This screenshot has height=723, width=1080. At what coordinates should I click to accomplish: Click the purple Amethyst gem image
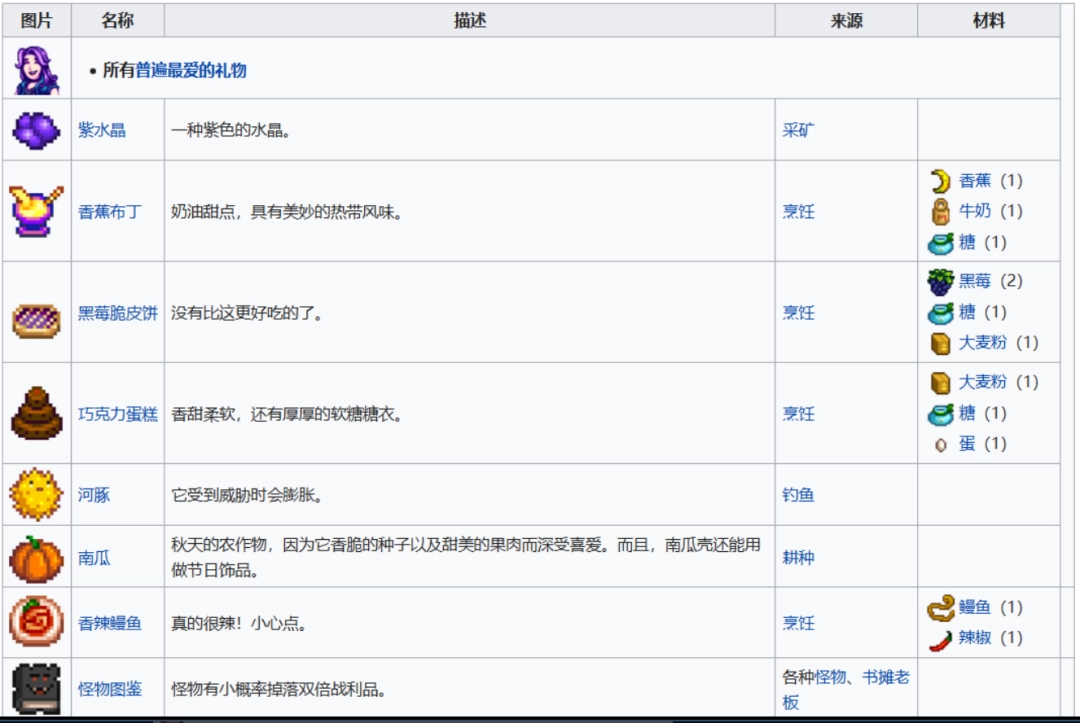point(37,130)
